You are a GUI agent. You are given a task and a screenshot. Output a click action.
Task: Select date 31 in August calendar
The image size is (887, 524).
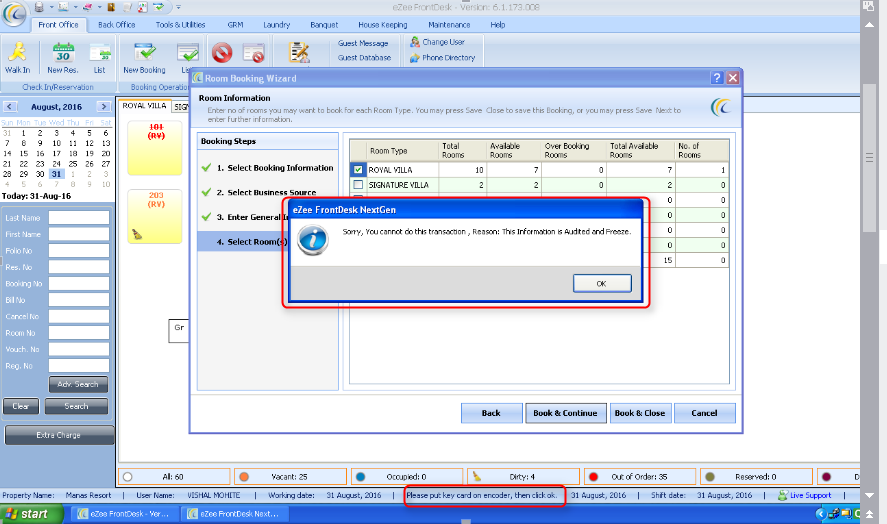point(56,174)
